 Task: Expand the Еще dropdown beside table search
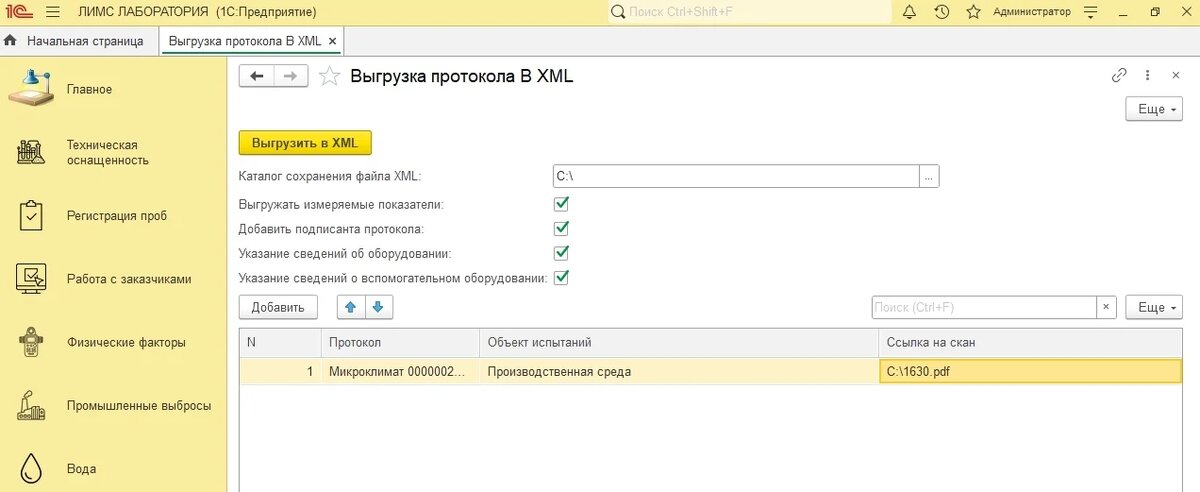[1154, 307]
